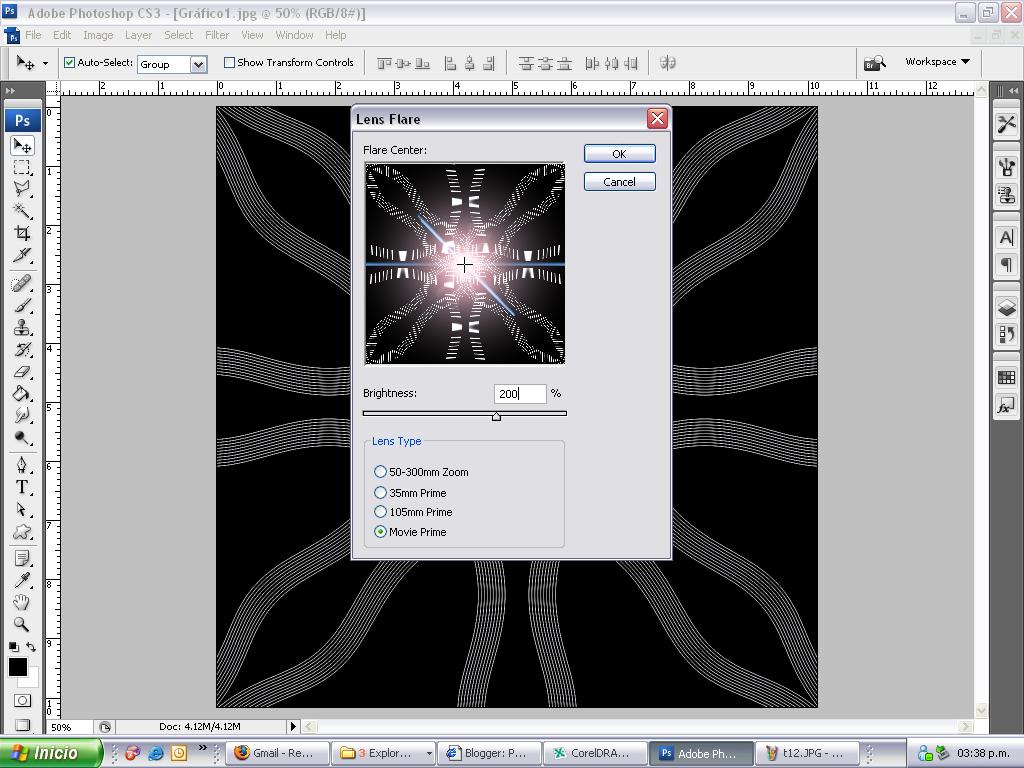Switch to CorelDRAW in the taskbar
The height and width of the screenshot is (768, 1024).
[595, 753]
